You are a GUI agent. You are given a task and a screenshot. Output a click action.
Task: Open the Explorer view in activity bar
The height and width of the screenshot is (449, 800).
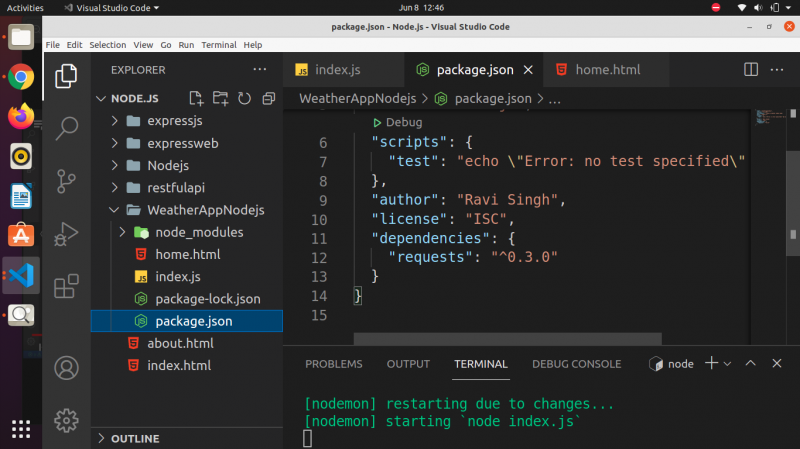pyautogui.click(x=66, y=76)
